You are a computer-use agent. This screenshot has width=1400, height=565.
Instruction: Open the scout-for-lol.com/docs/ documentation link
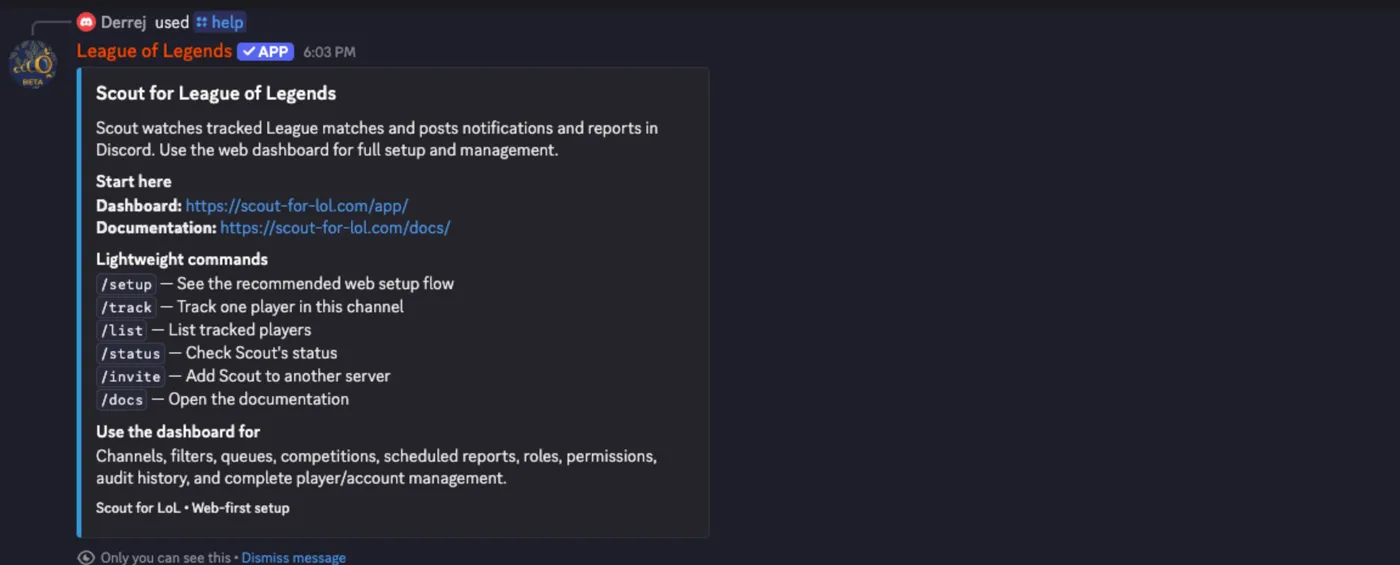tap(335, 228)
